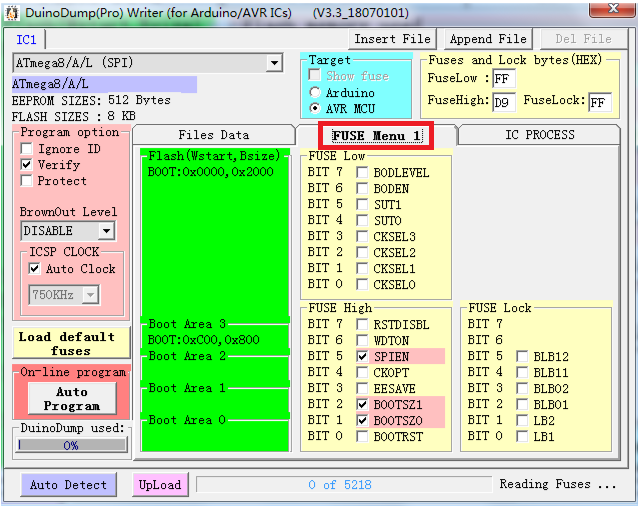
Task: Toggle the CKSEL0 fuse checkbox
Action: coord(362,284)
